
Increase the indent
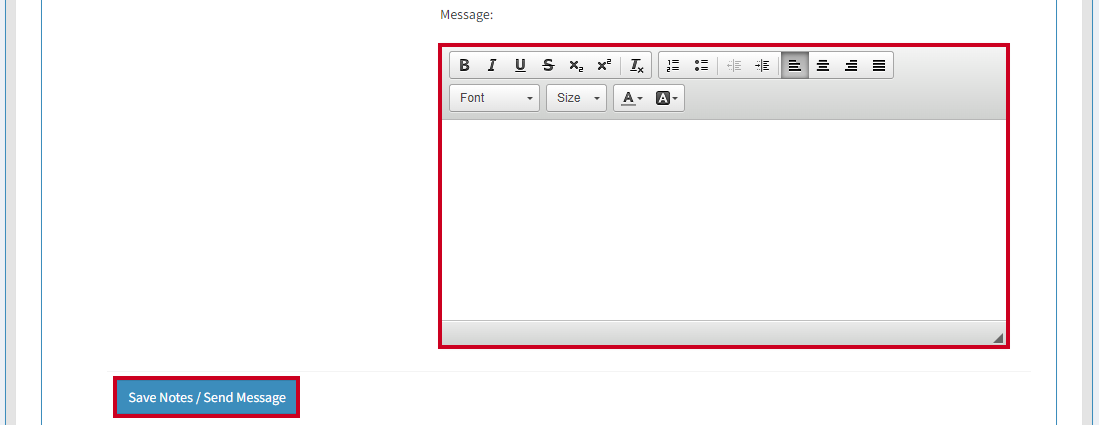pos(762,65)
